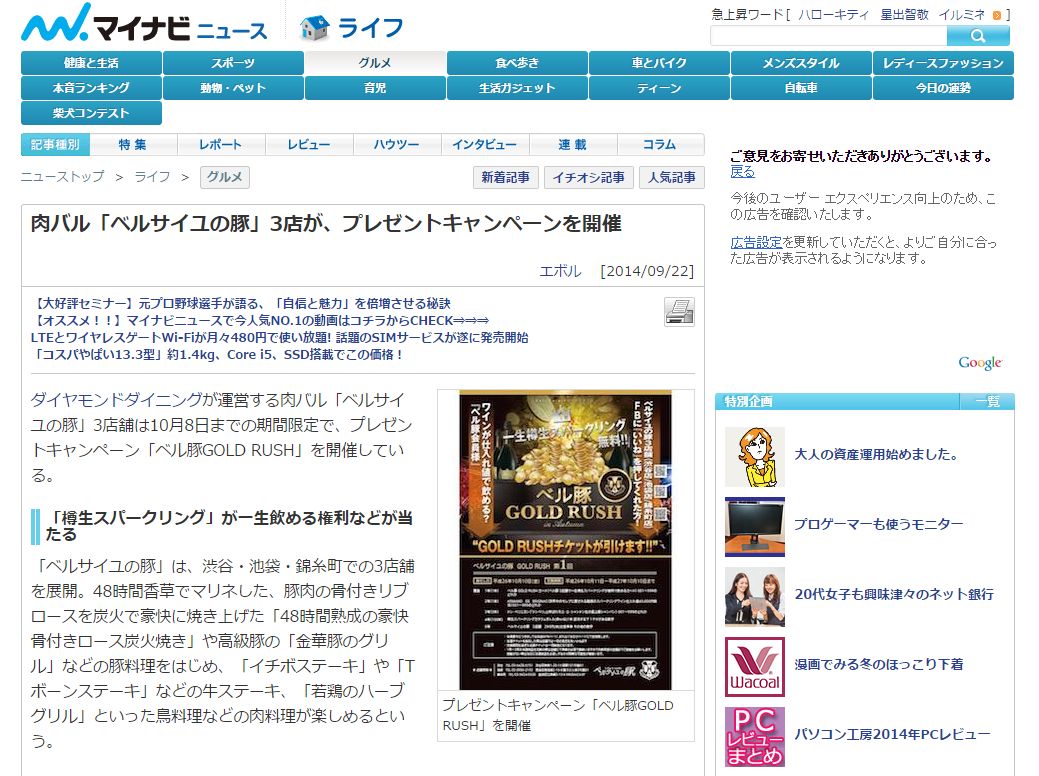The width and height of the screenshot is (1039, 776).
Task: Open the メンズスタイル category
Action: coord(801,63)
